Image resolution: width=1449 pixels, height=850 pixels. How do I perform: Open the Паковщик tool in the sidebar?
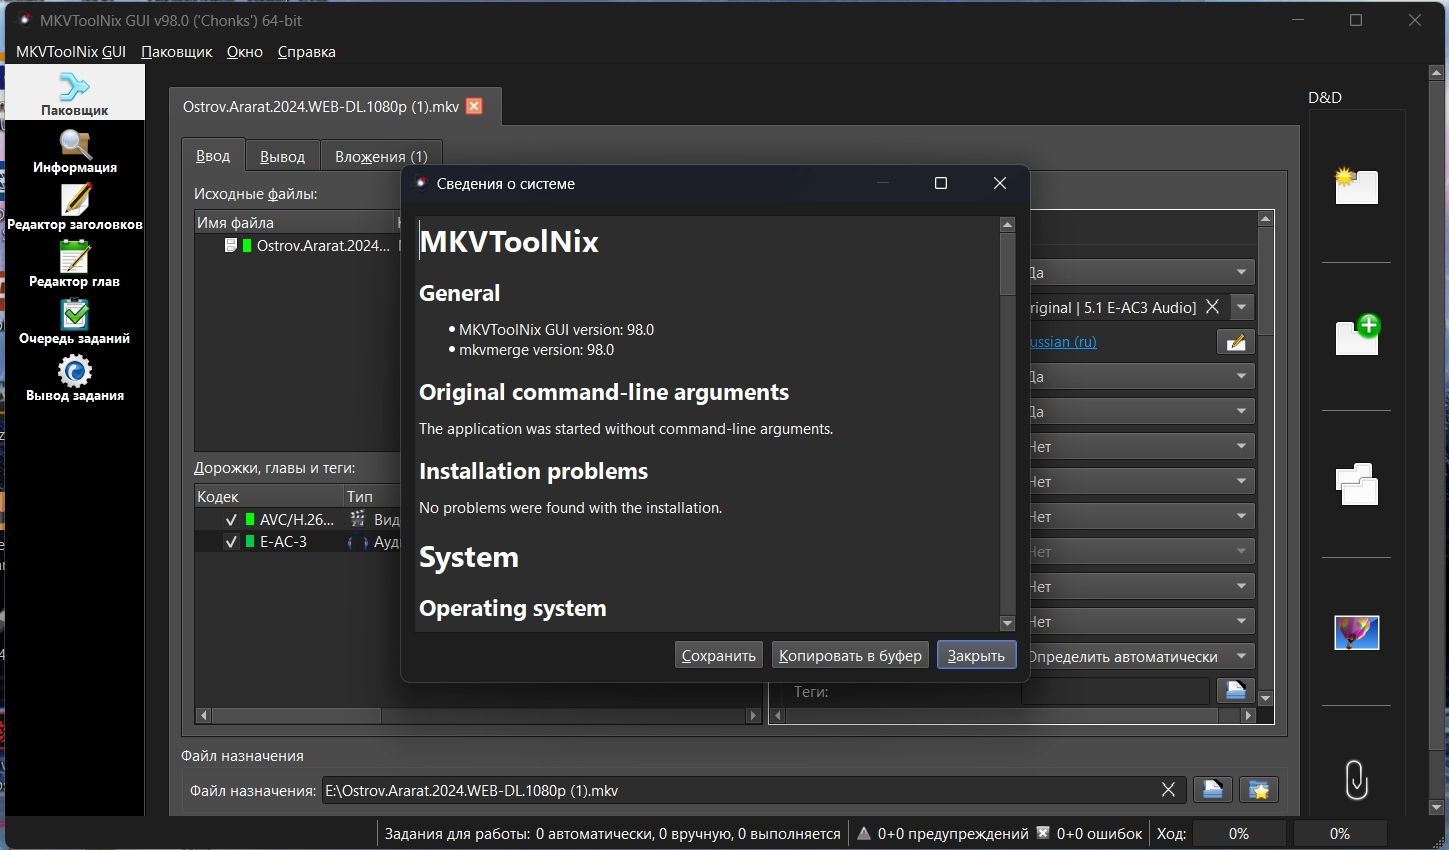click(x=75, y=94)
